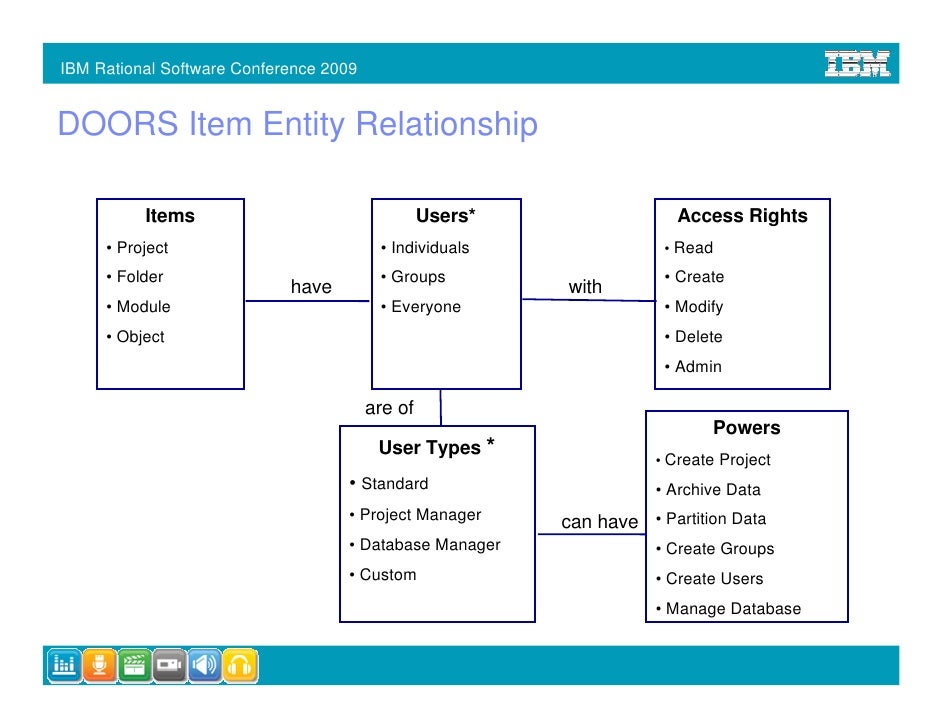Click 'Custom' under User Types
The height and width of the screenshot is (728, 942).
(x=388, y=575)
